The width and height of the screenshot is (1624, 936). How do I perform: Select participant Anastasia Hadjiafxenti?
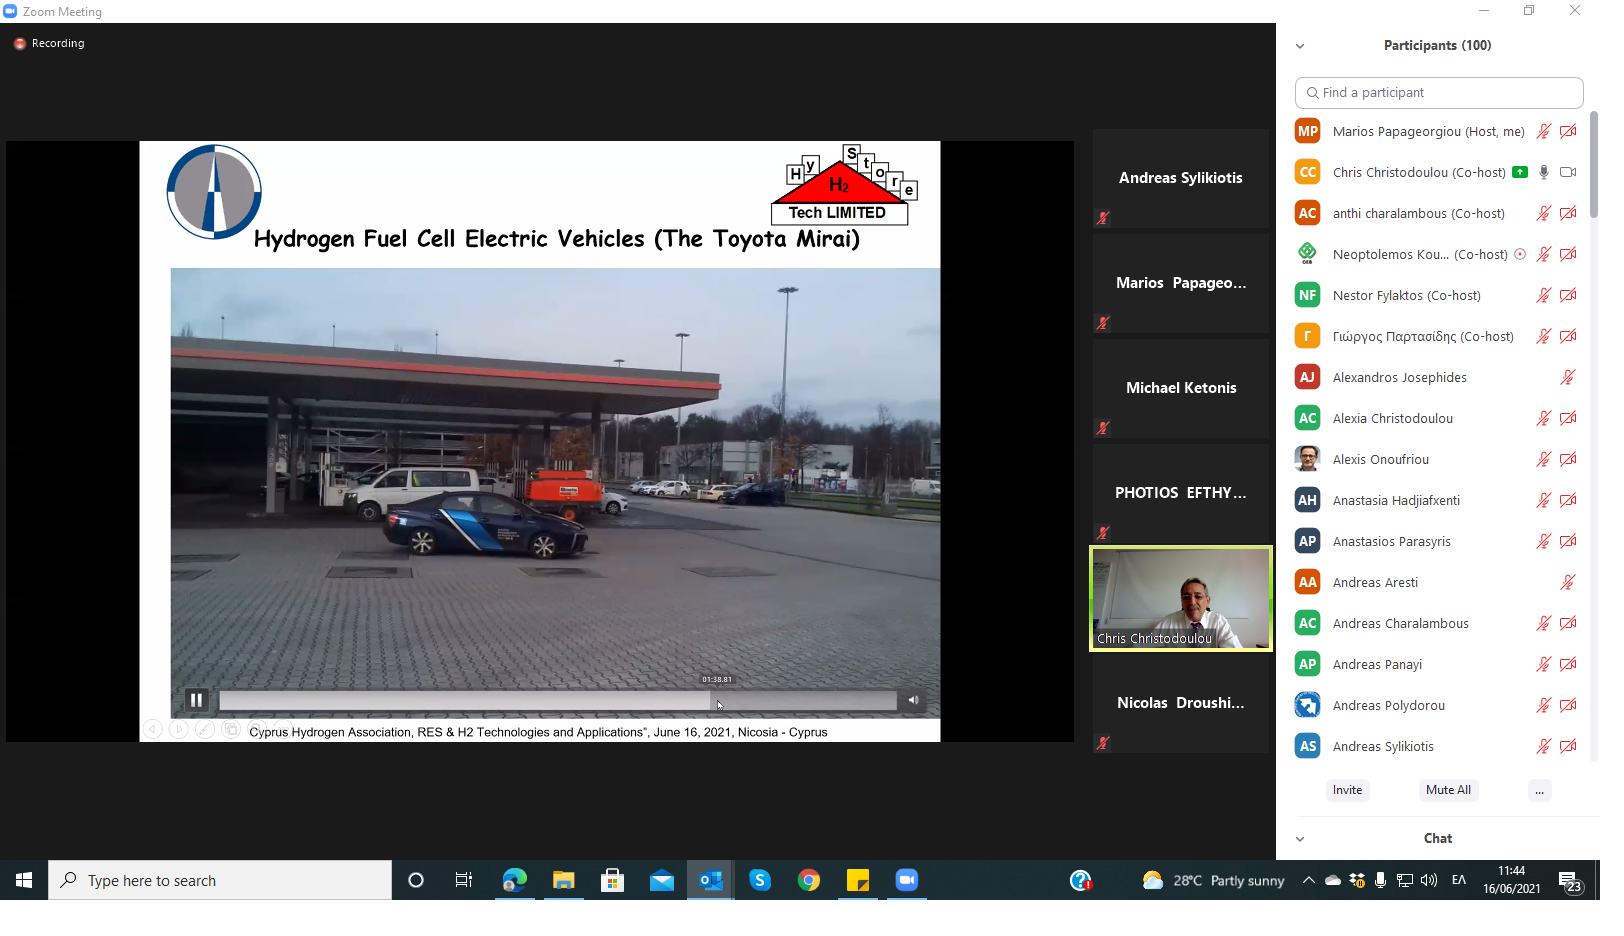coord(1437,500)
